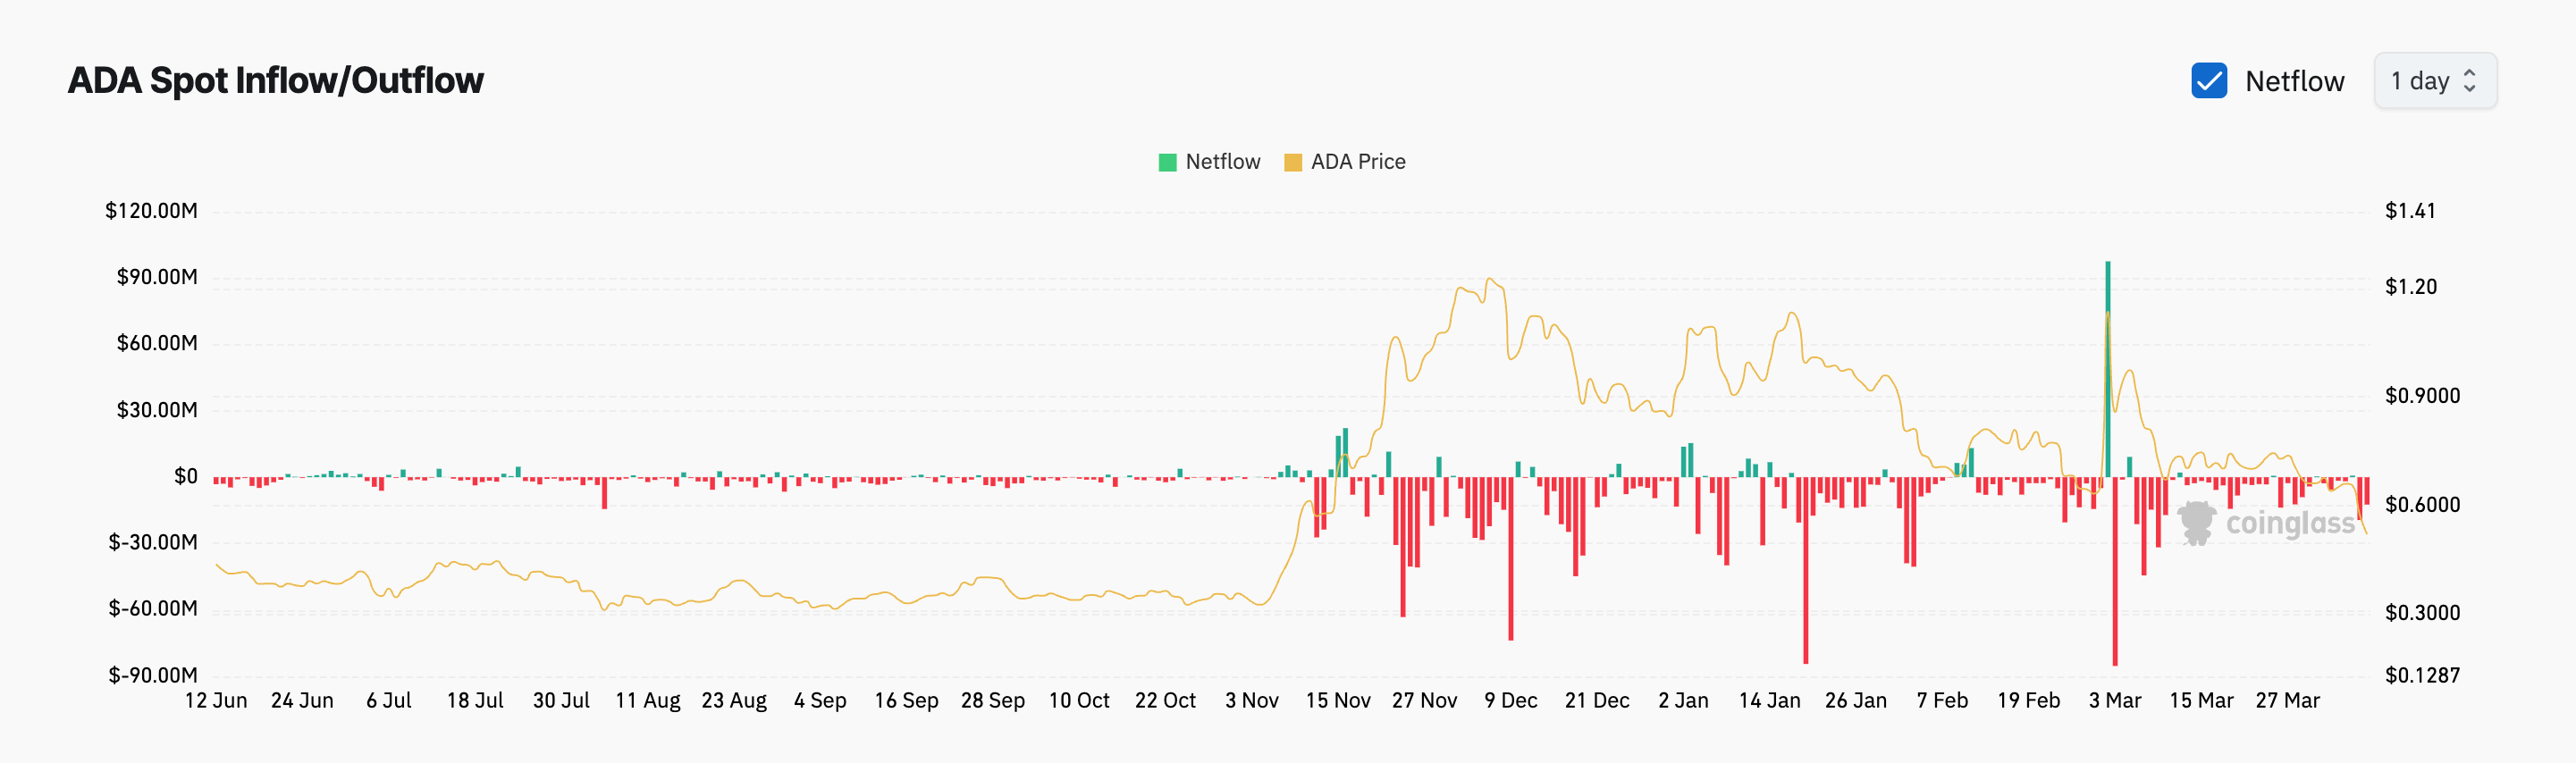Click the 15 Nov date label on x-axis
2576x763 pixels.
pos(1337,701)
